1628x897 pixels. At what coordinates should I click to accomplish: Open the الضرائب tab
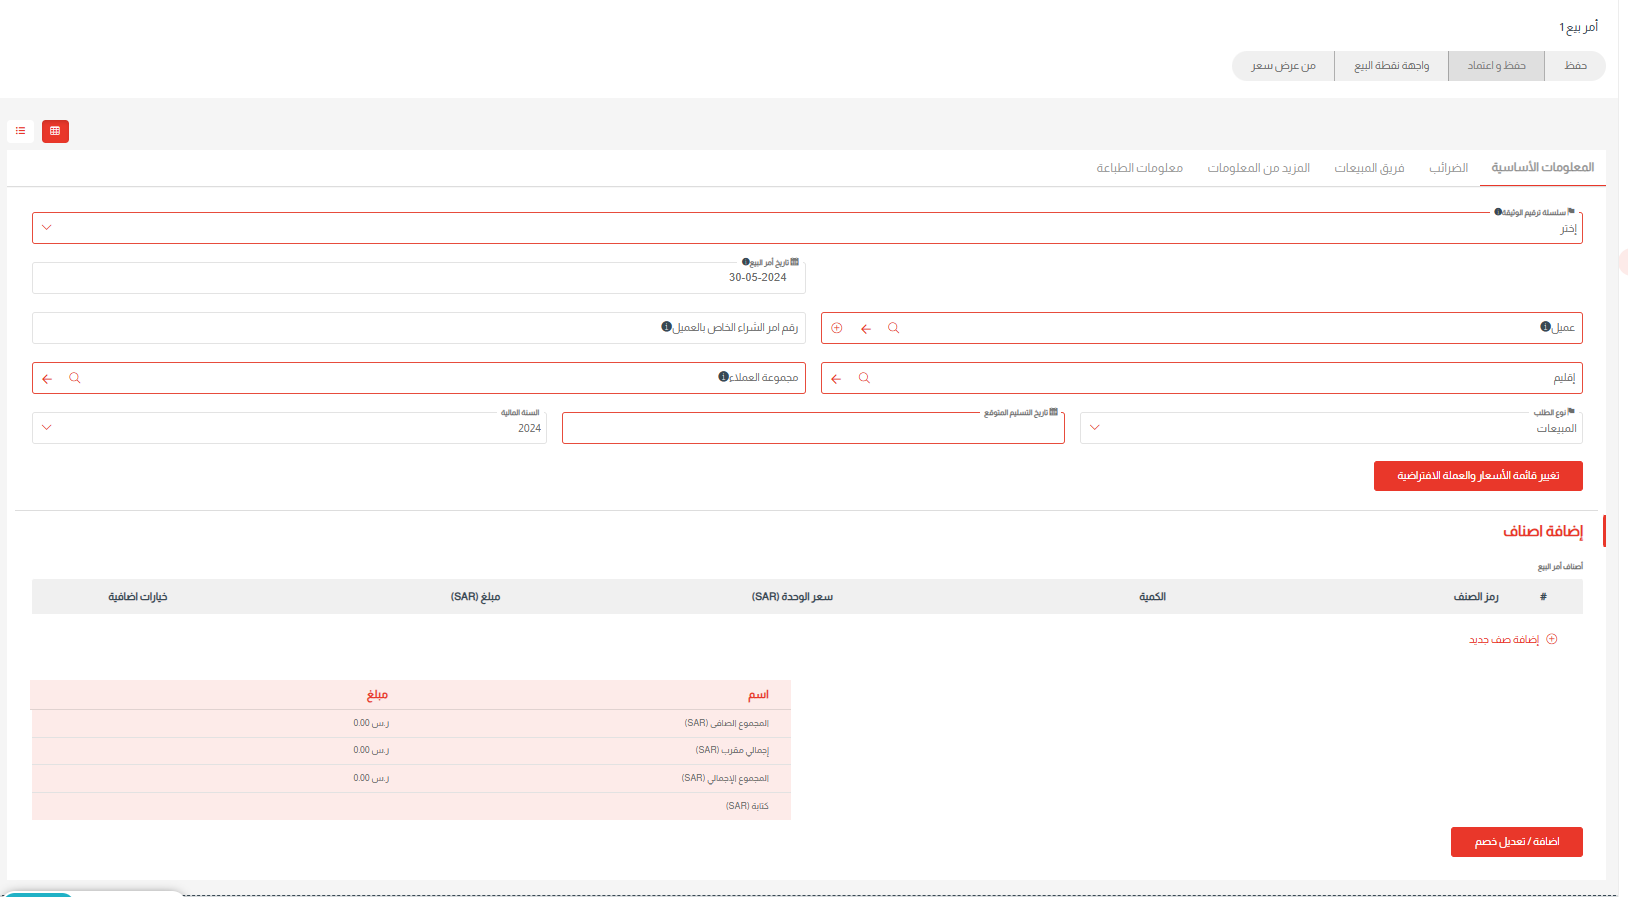tap(1448, 168)
